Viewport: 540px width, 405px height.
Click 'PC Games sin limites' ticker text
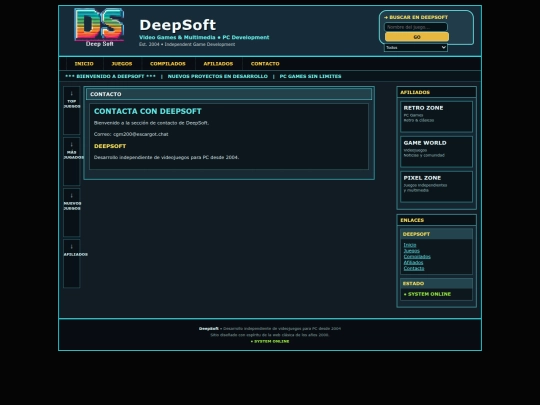310,76
